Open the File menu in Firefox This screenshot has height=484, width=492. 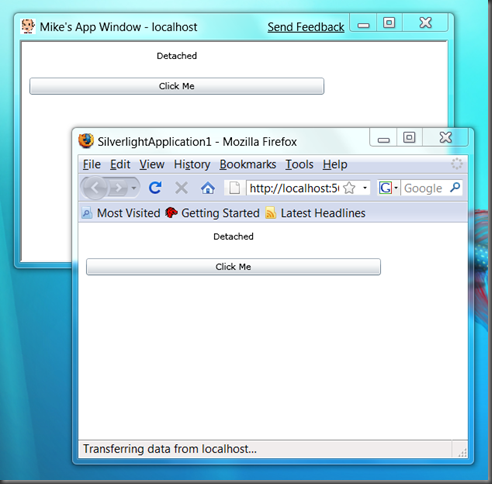pos(92,164)
